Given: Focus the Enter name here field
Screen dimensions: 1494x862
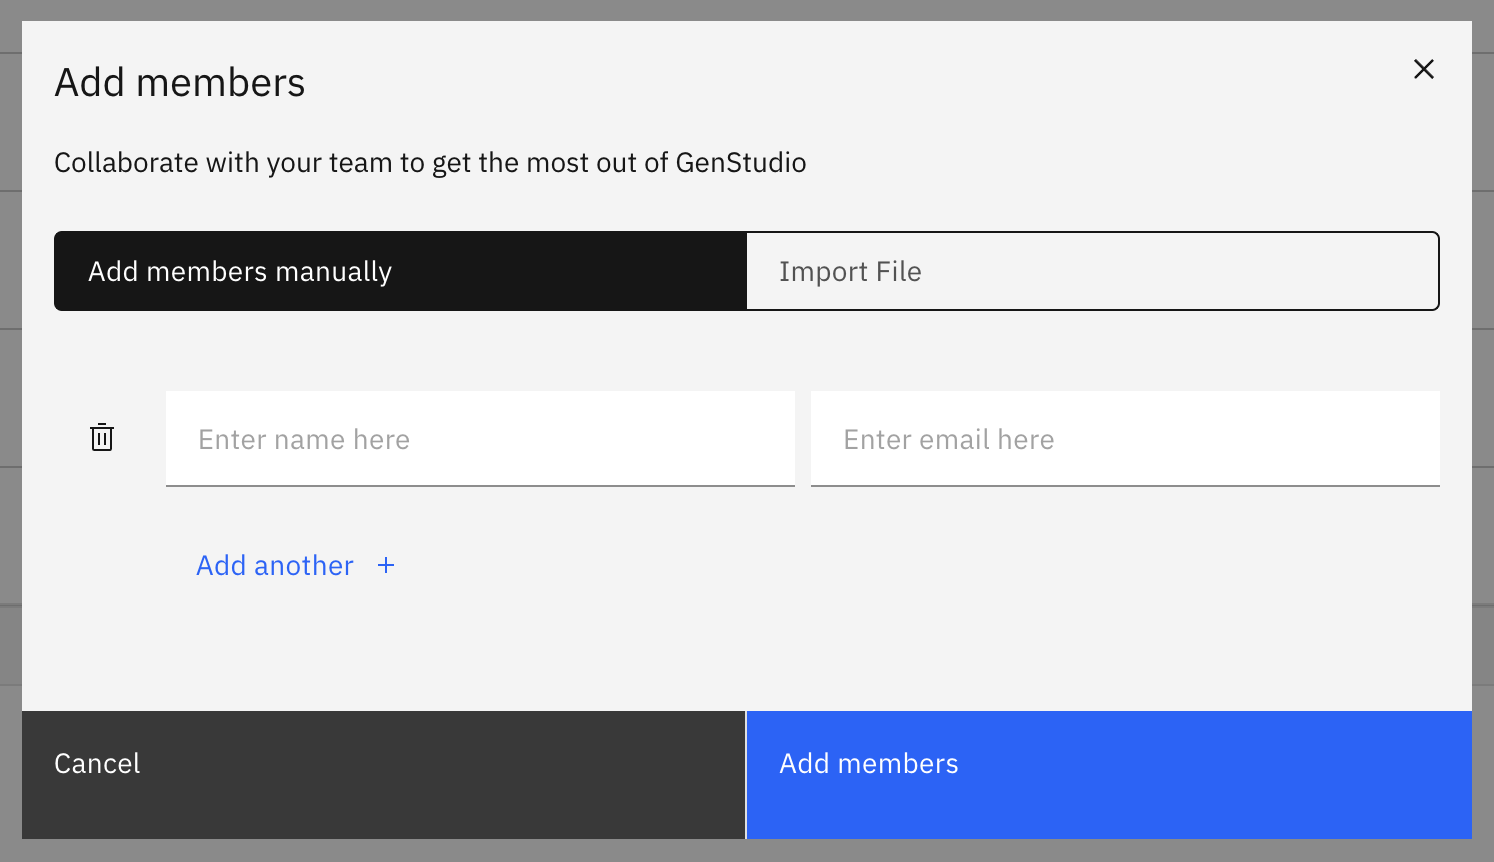Looking at the screenshot, I should (x=480, y=439).
